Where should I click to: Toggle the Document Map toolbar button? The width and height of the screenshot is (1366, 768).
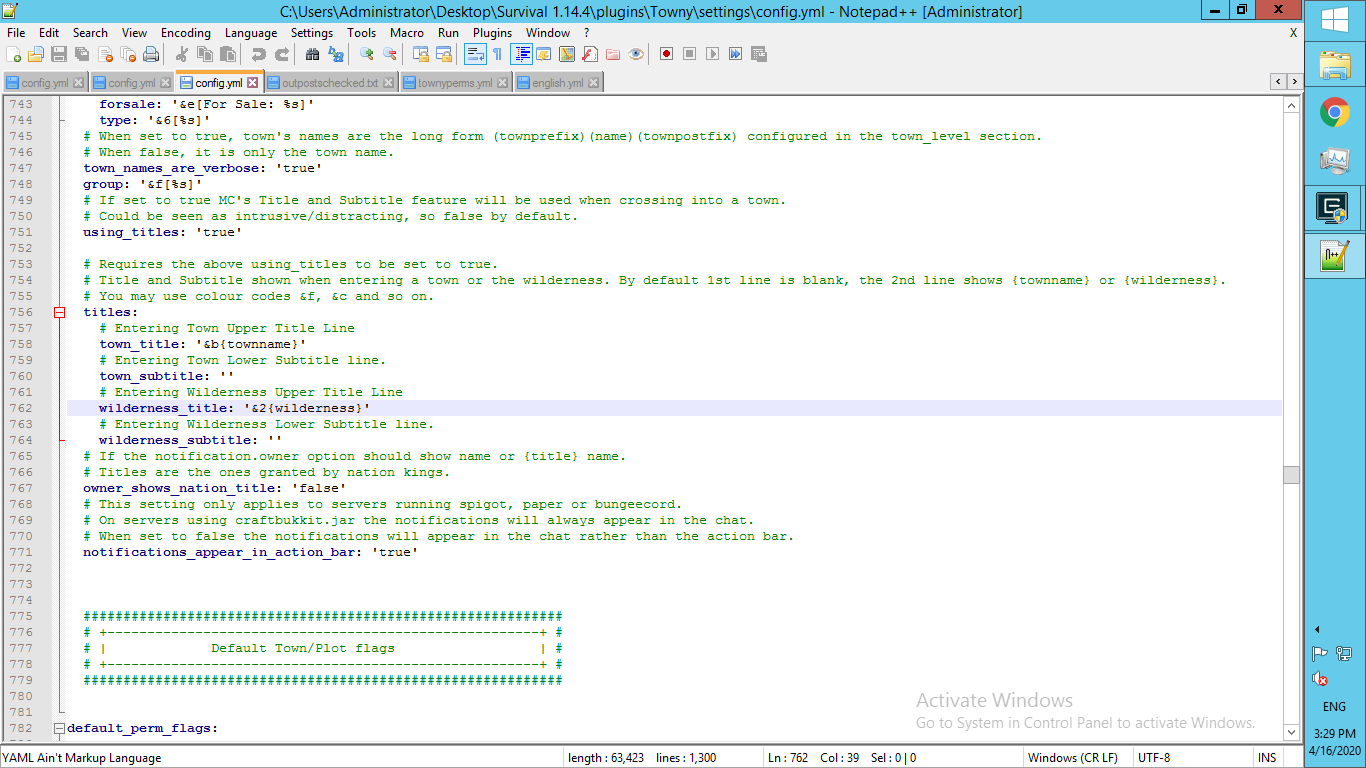[566, 54]
